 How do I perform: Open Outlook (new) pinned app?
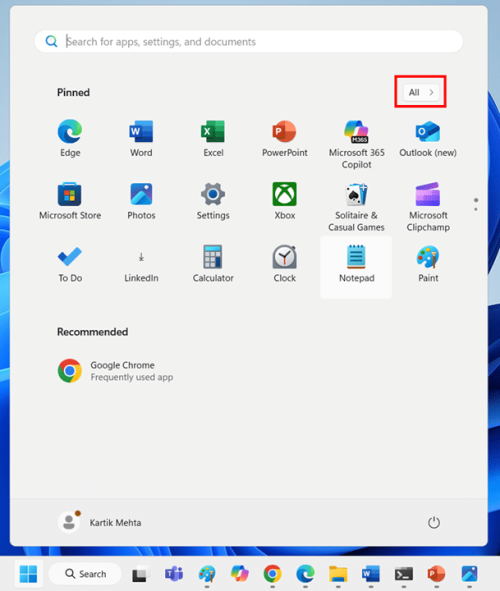point(428,138)
